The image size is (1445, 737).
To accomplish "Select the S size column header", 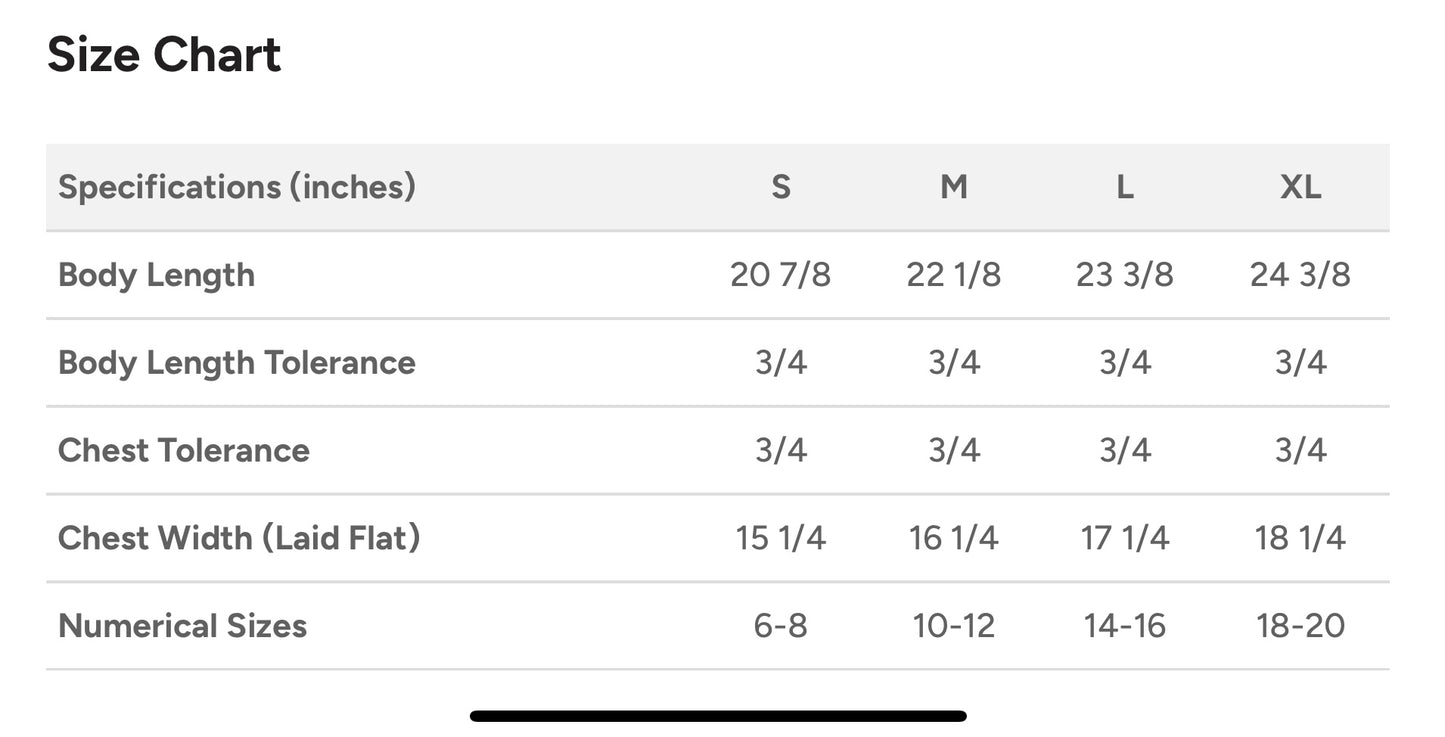I will [781, 187].
